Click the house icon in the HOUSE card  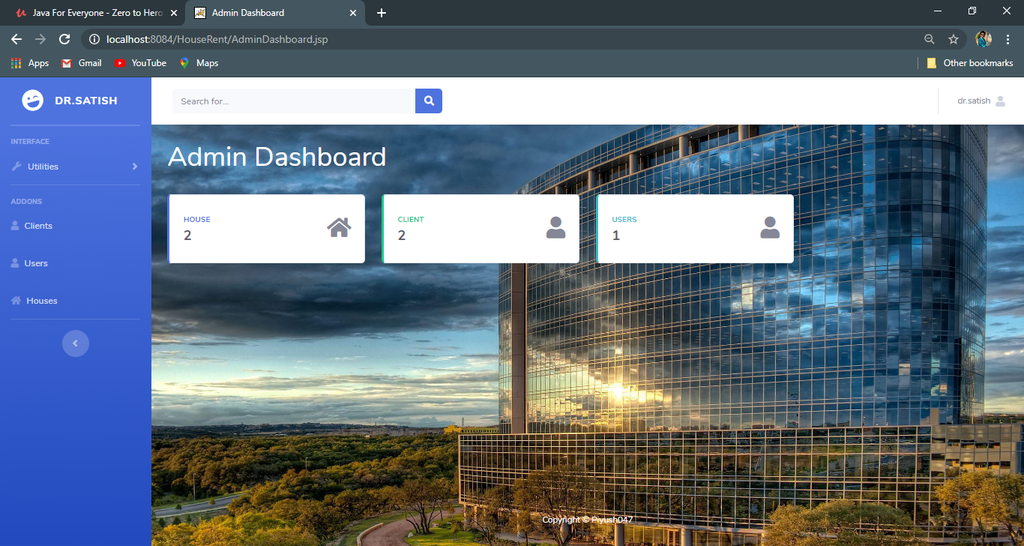coord(339,227)
